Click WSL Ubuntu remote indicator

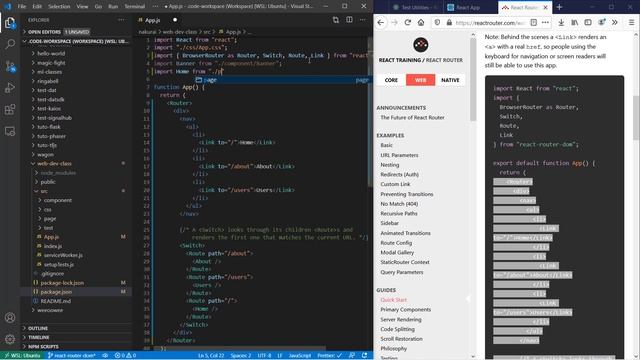click(x=22, y=356)
